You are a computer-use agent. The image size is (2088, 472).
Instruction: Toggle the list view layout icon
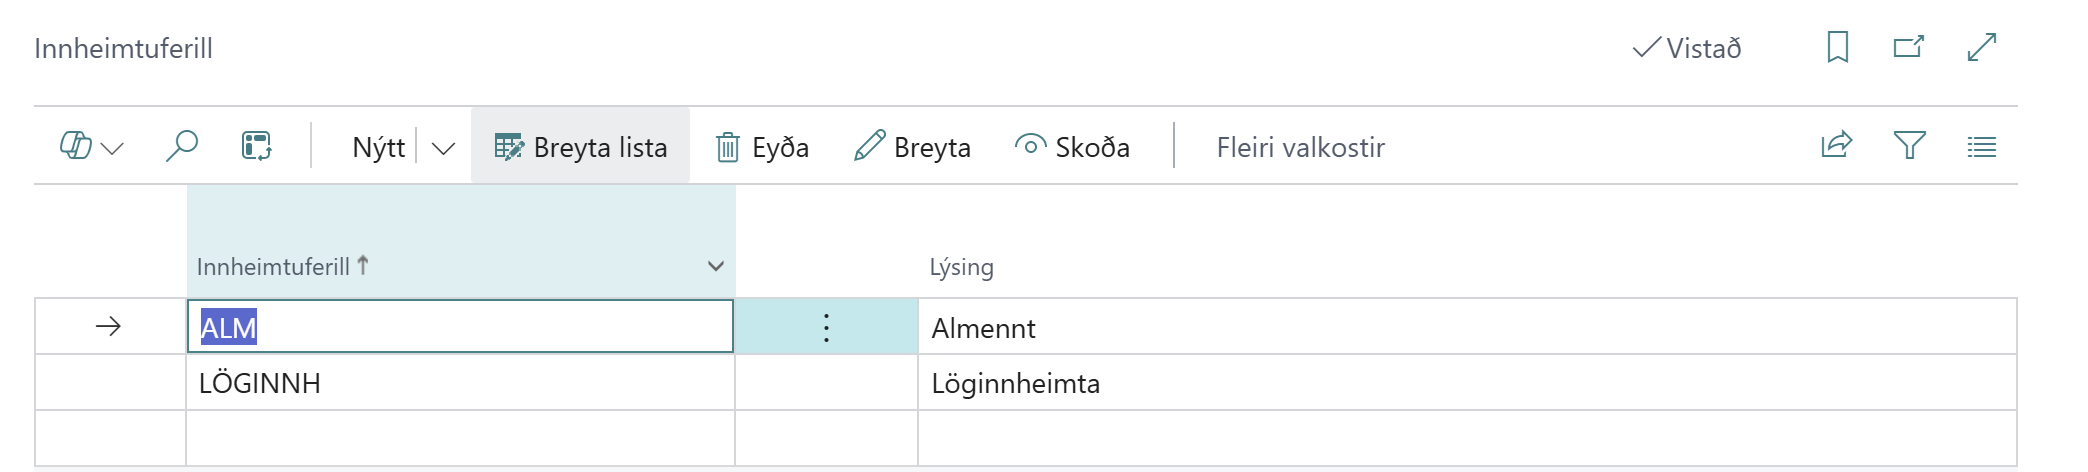[x=1981, y=147]
